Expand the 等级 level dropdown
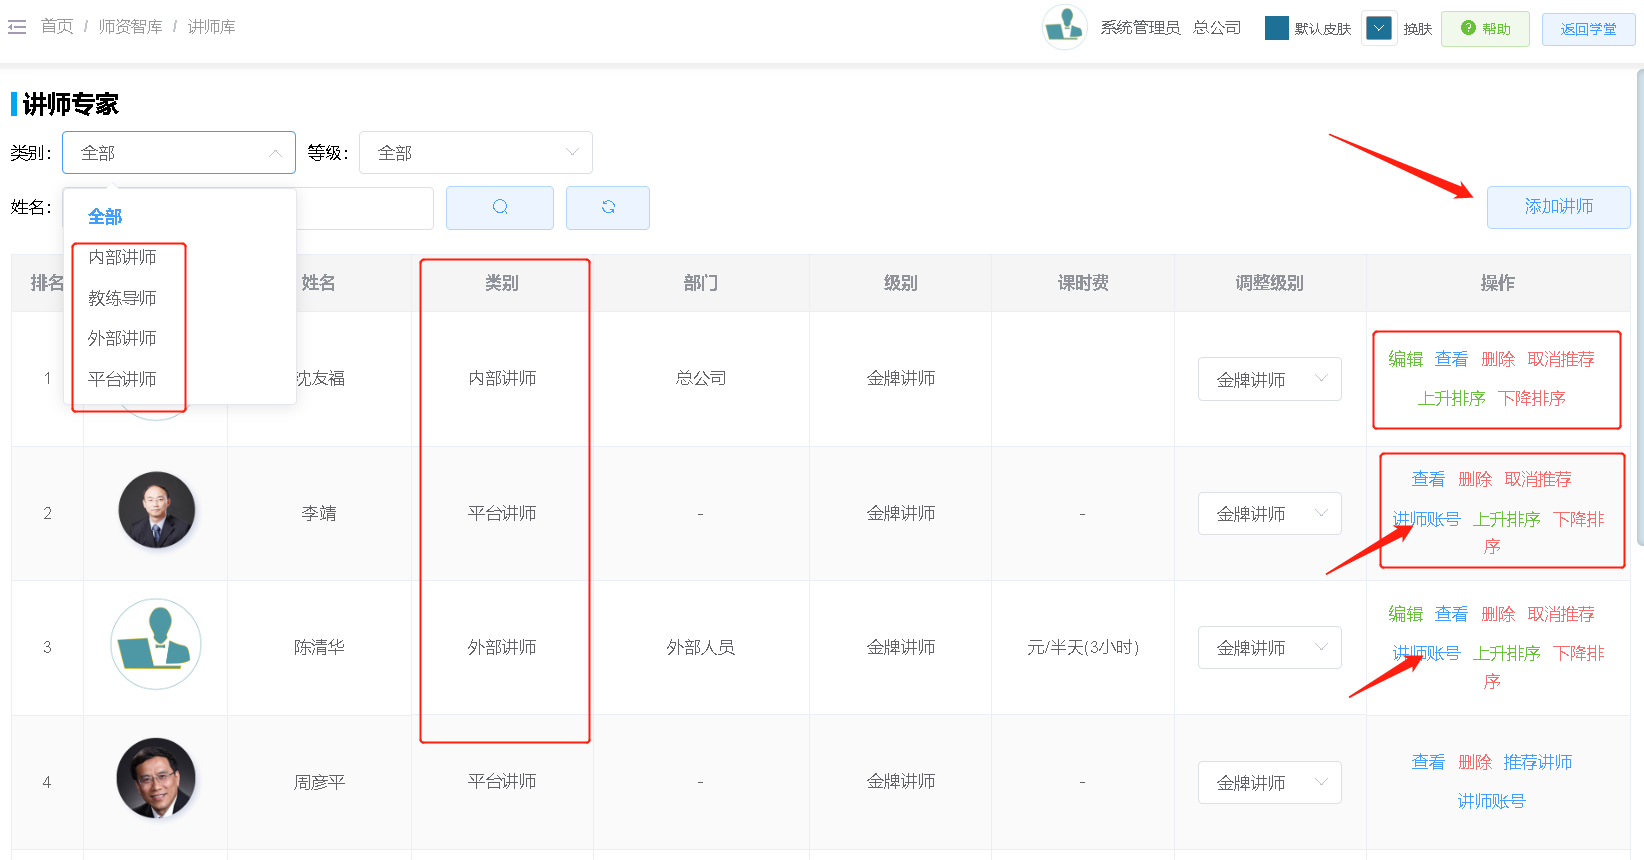The image size is (1644, 860). click(475, 153)
